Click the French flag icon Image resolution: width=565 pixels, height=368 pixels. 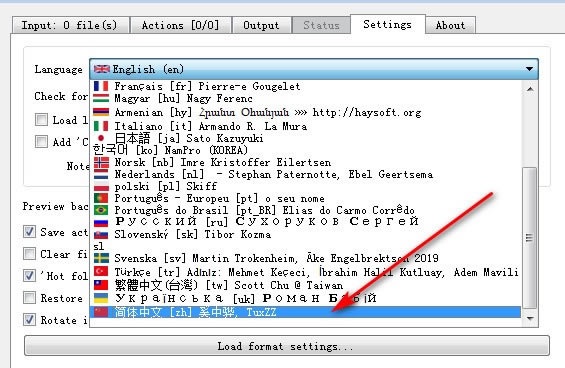[101, 86]
